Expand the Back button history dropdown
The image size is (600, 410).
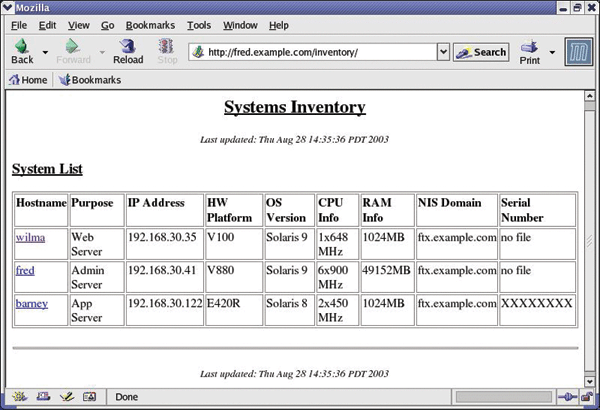coord(45,52)
